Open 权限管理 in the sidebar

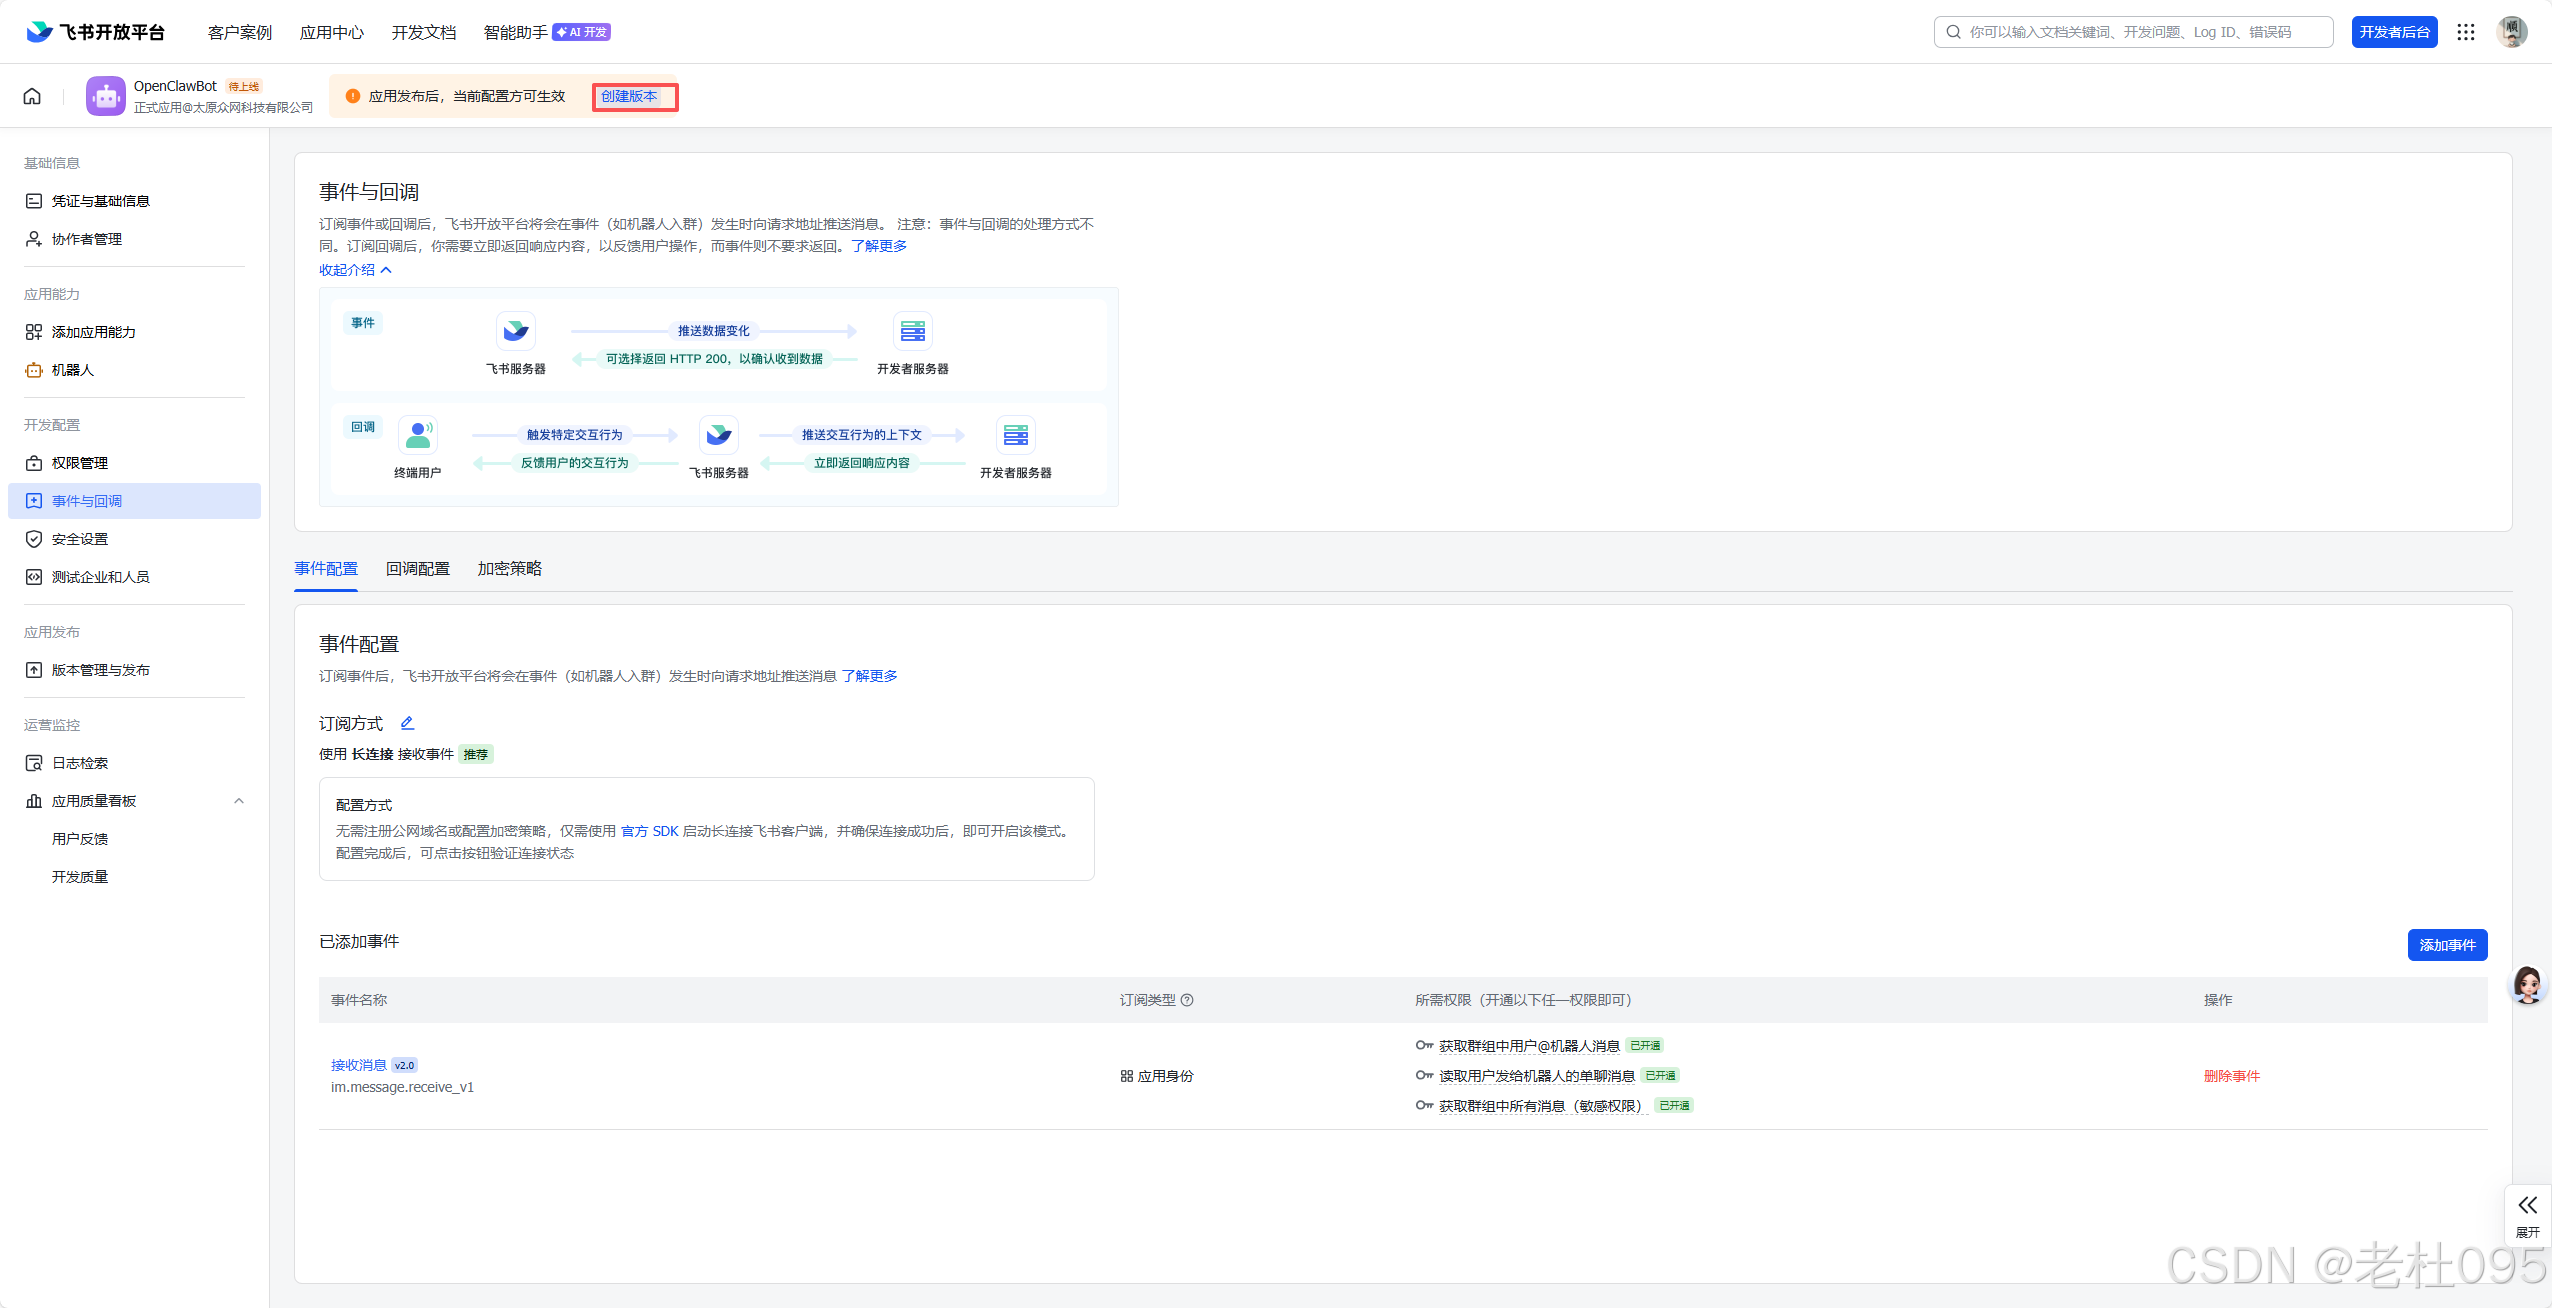80,463
